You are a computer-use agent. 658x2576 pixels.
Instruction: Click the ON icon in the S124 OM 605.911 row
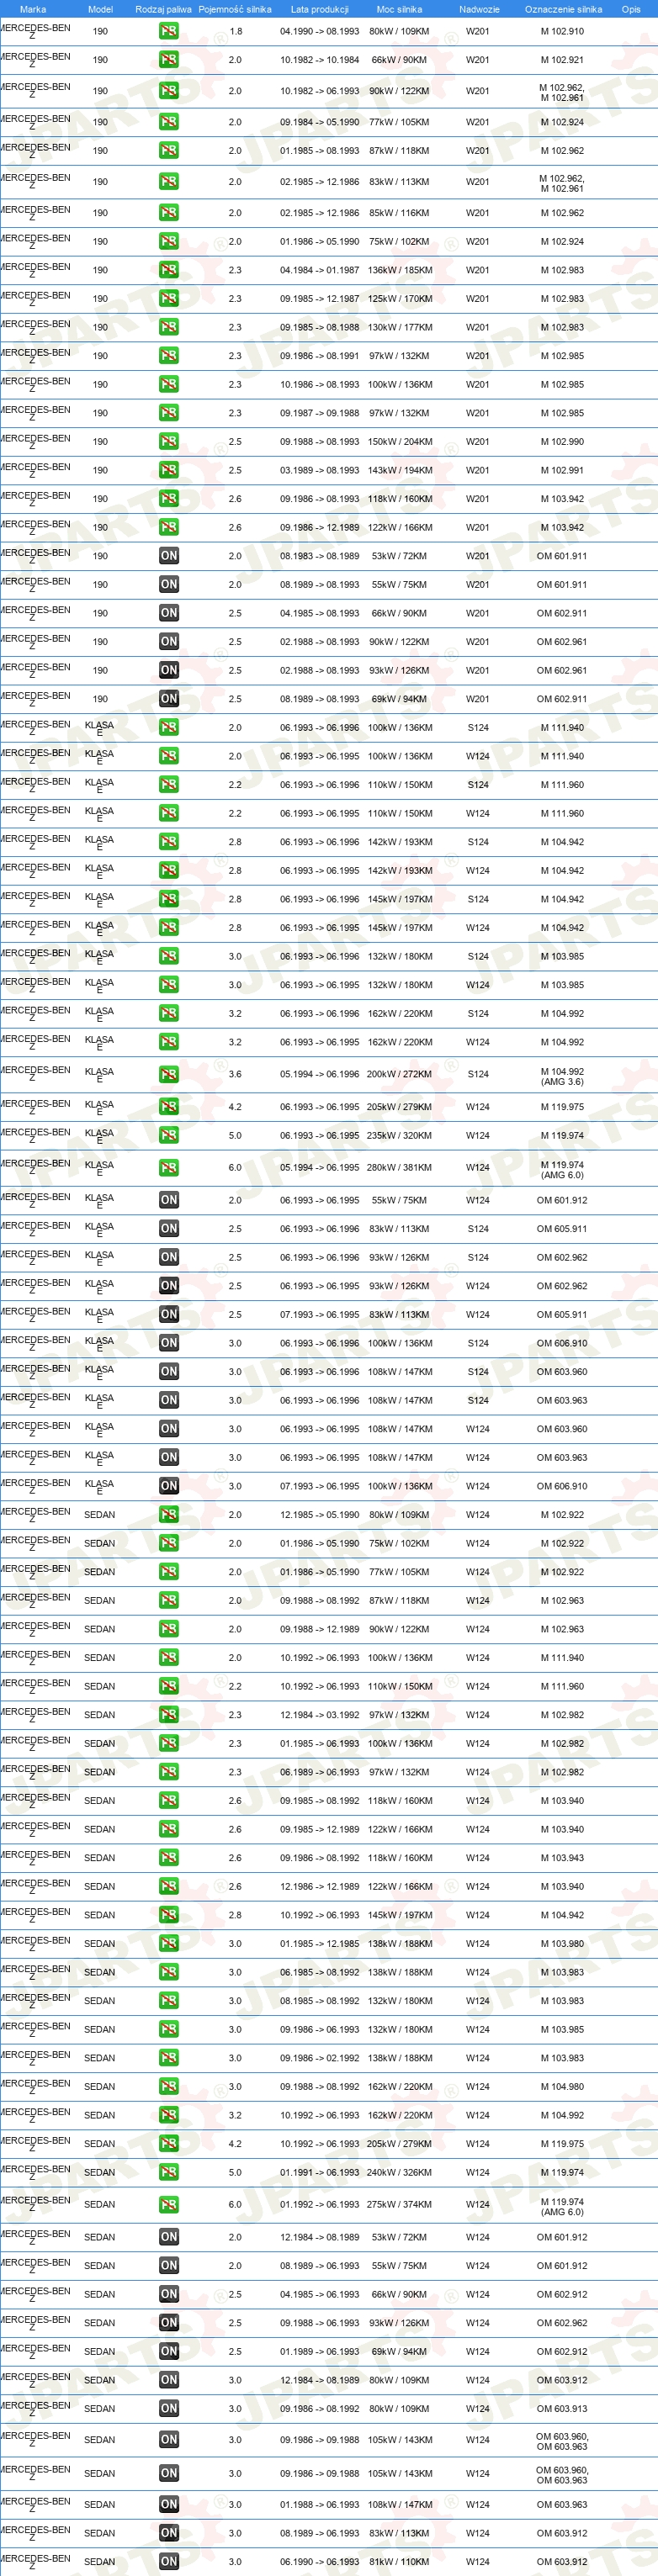pyautogui.click(x=169, y=1229)
